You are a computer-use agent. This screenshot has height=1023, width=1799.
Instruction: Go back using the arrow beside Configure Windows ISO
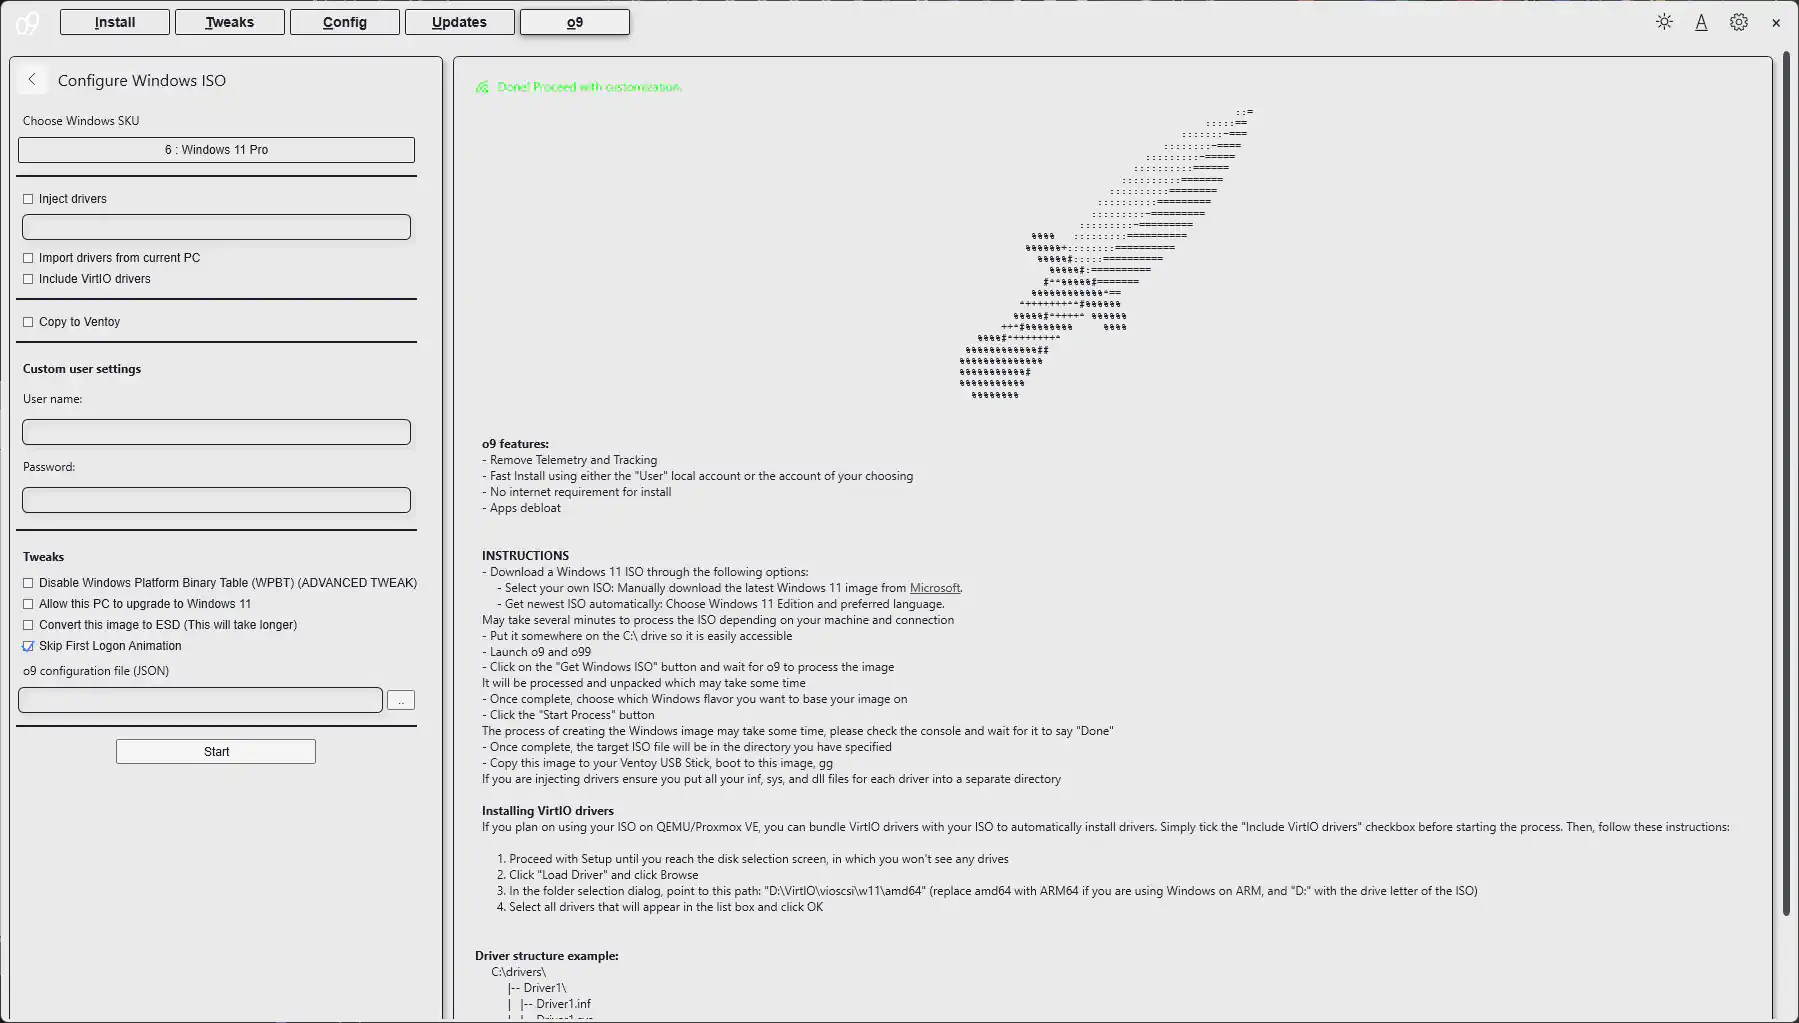tap(32, 80)
